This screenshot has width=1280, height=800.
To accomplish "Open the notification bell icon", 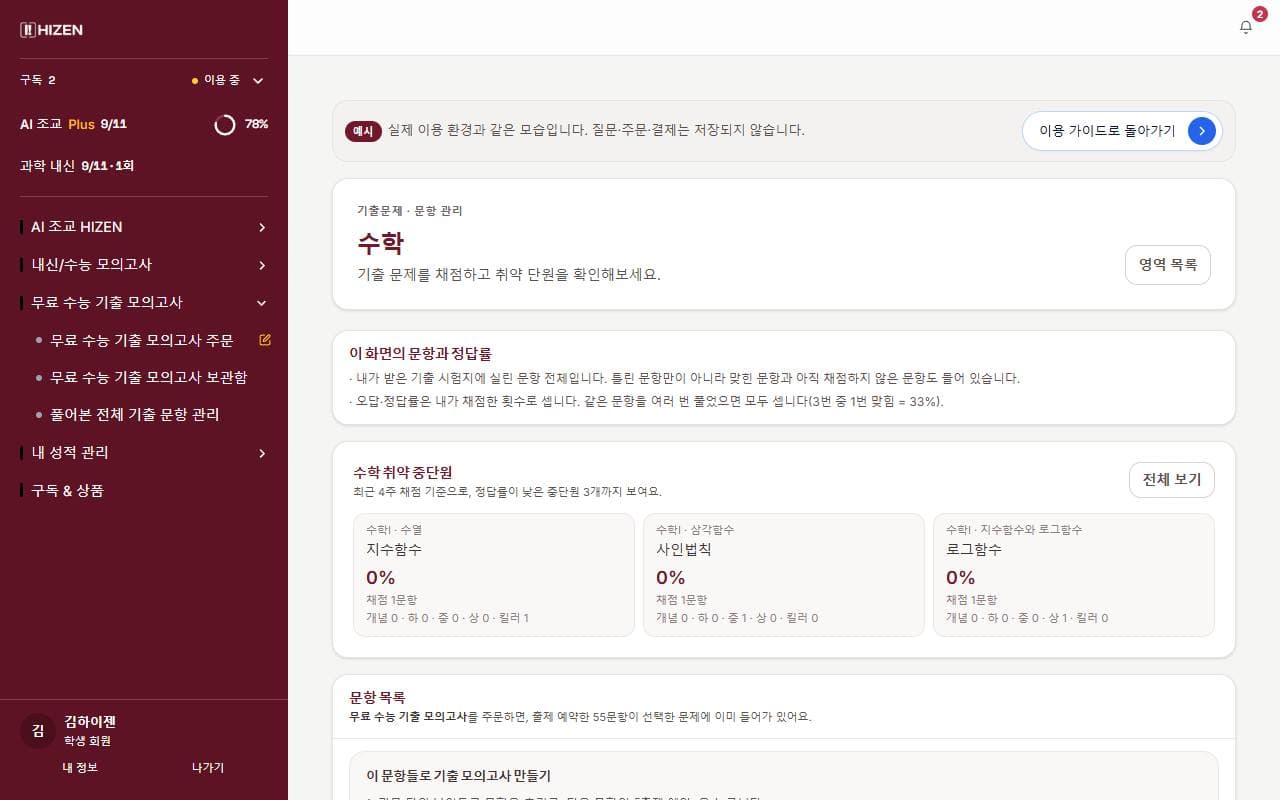I will [1246, 27].
